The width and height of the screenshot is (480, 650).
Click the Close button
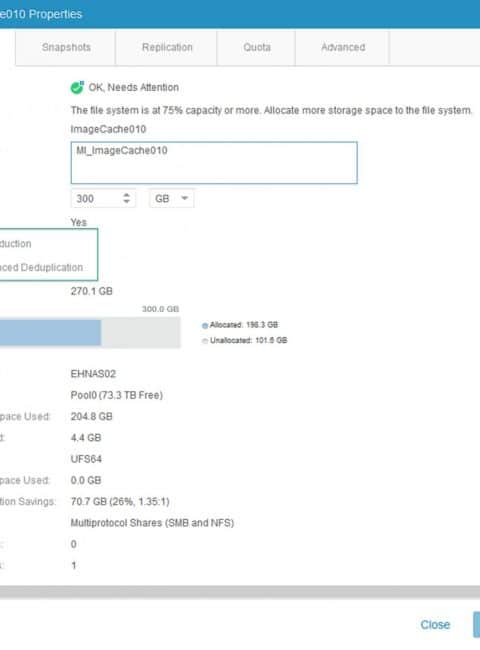(x=435, y=625)
